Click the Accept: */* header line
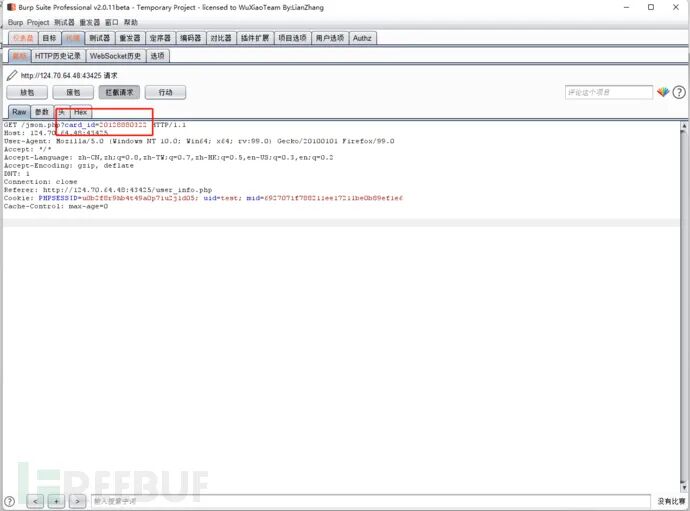690x511 pixels. [28, 149]
